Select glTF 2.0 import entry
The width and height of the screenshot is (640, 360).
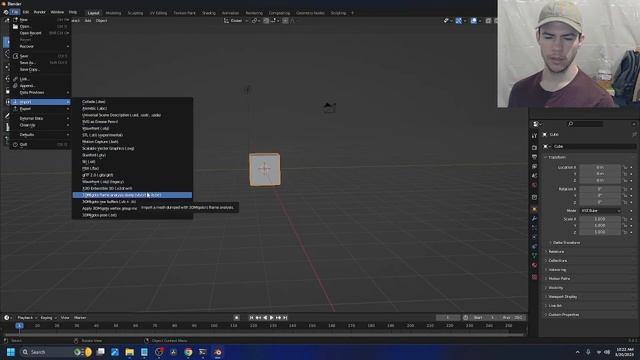click(132, 175)
